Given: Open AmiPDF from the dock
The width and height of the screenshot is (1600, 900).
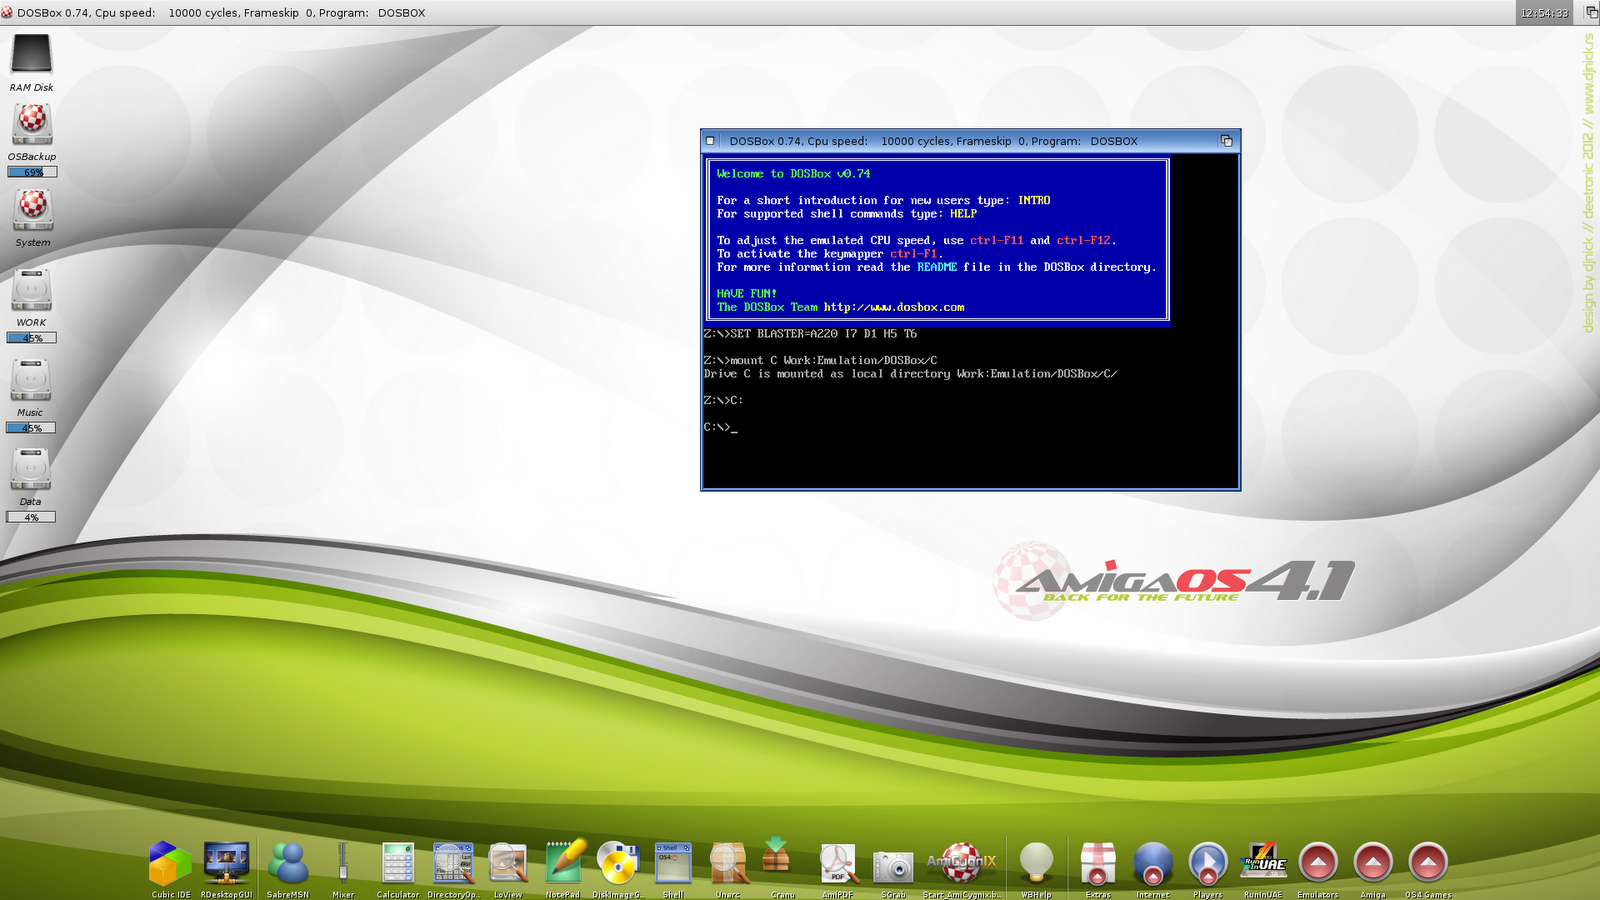Looking at the screenshot, I should tap(838, 862).
